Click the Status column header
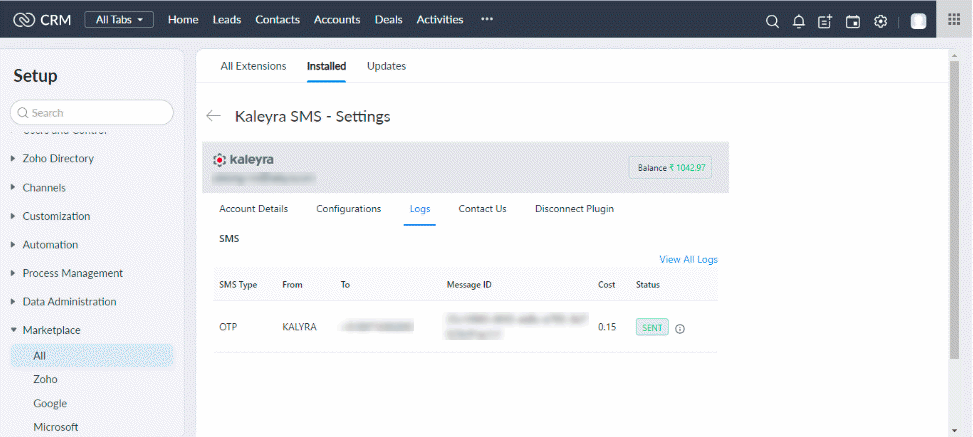973x437 pixels. (648, 285)
